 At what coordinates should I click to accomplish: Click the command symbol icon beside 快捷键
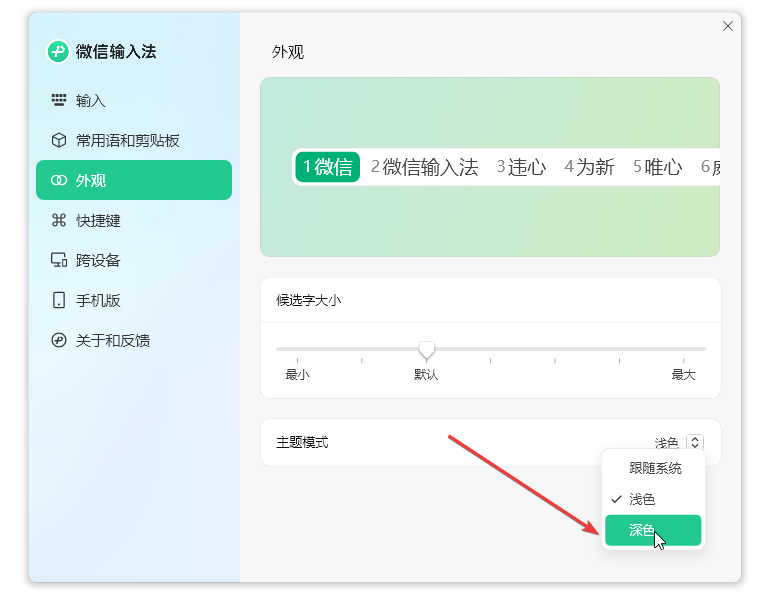[x=59, y=220]
